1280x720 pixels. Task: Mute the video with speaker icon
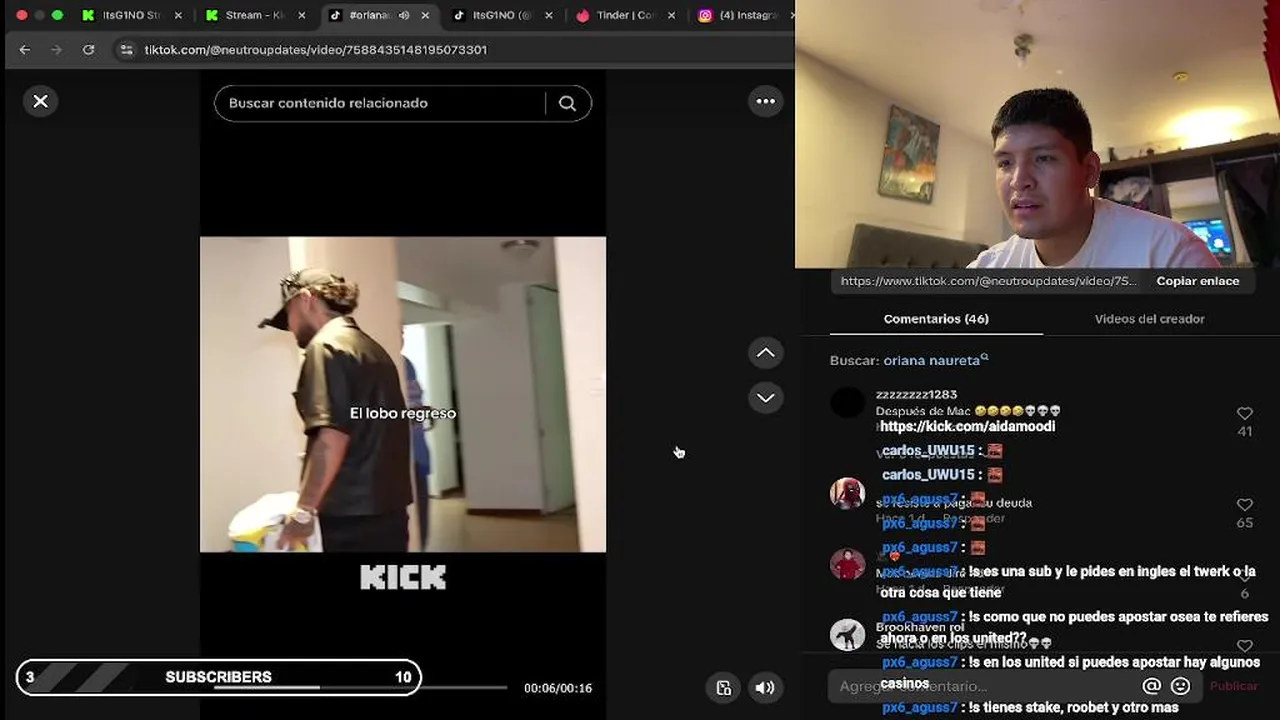(x=765, y=687)
